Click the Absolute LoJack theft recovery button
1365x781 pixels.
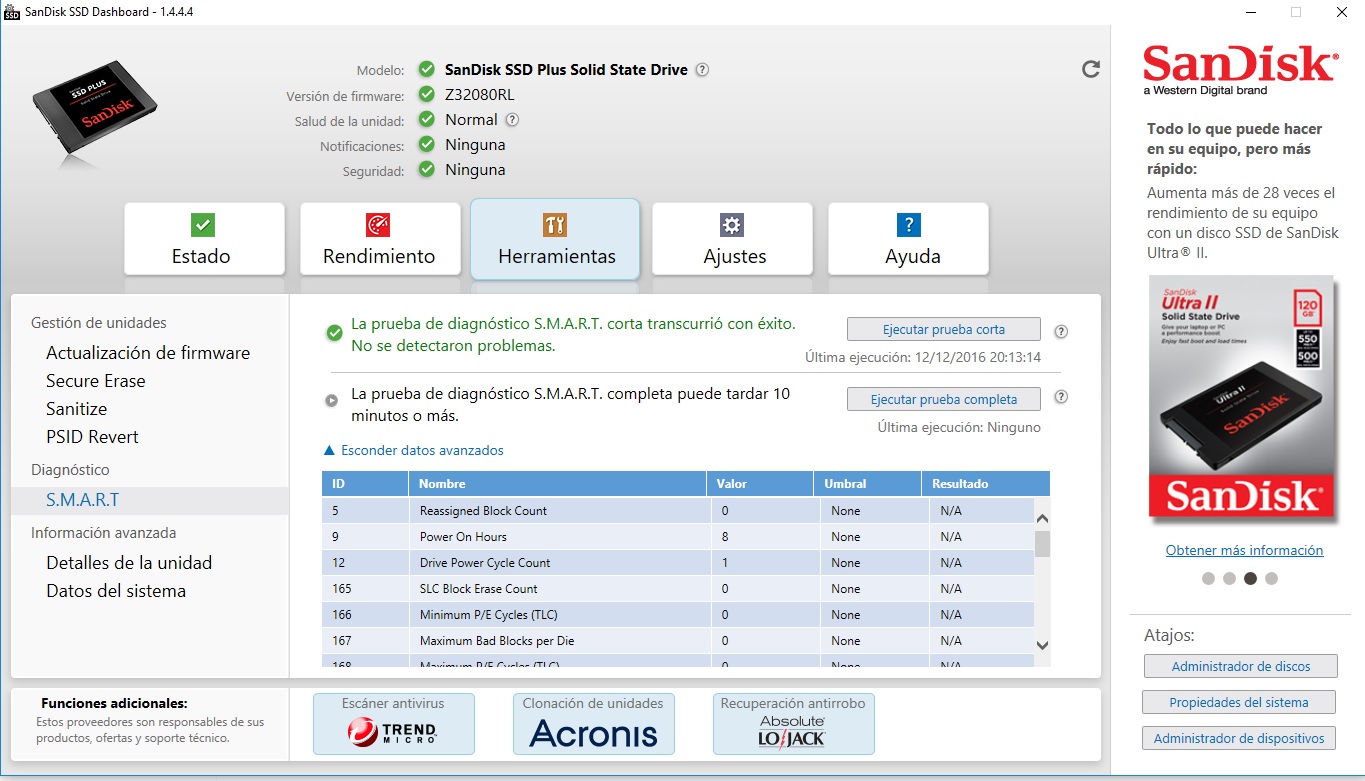(x=794, y=724)
